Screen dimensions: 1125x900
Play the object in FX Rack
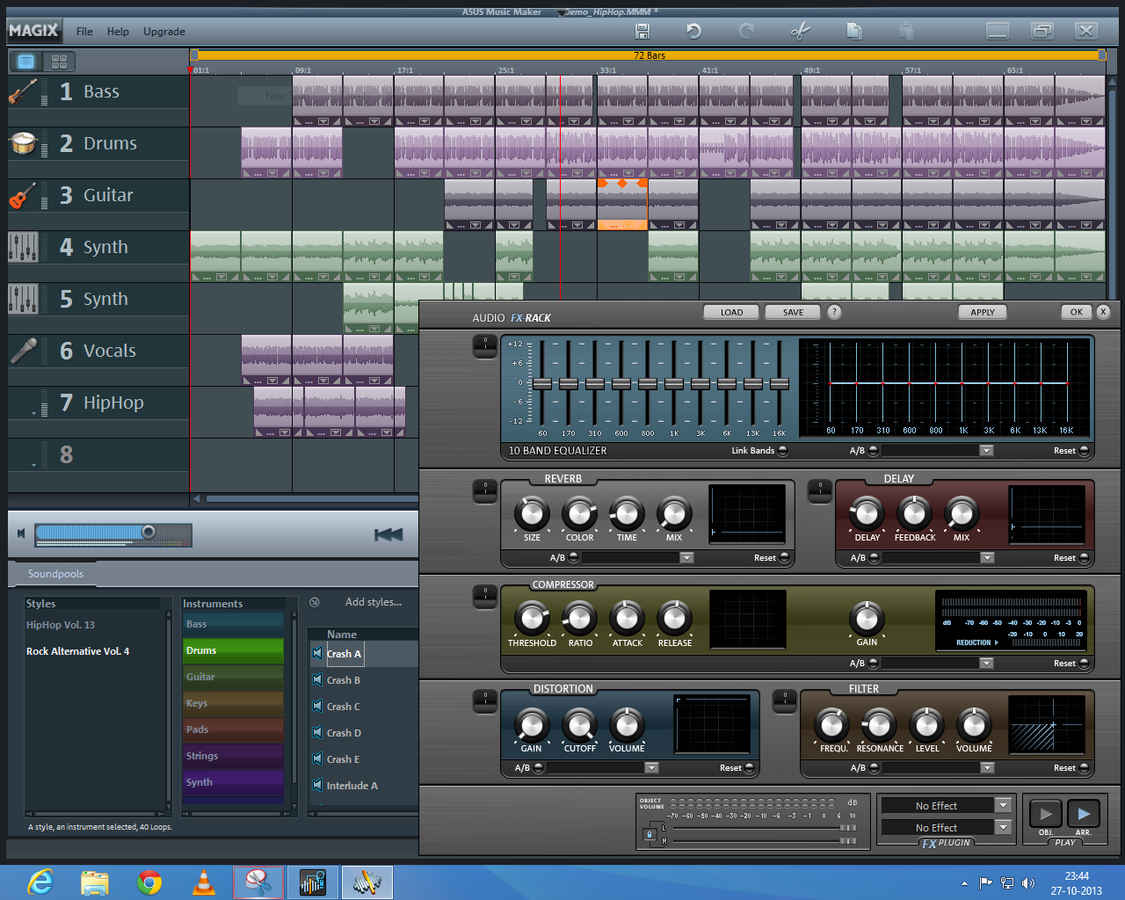1045,814
